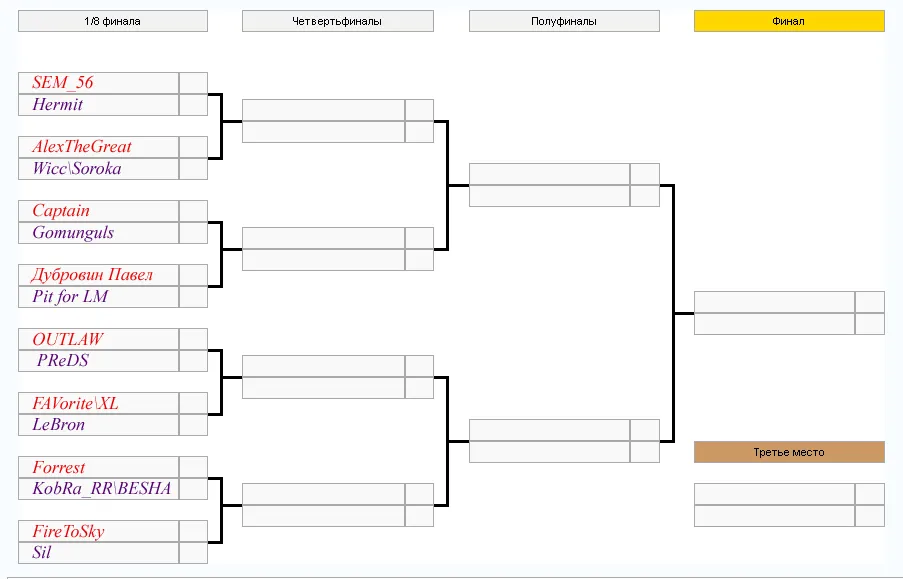This screenshot has width=903, height=579.
Task: Click the Четвертьфиналы round header
Action: [337, 21]
